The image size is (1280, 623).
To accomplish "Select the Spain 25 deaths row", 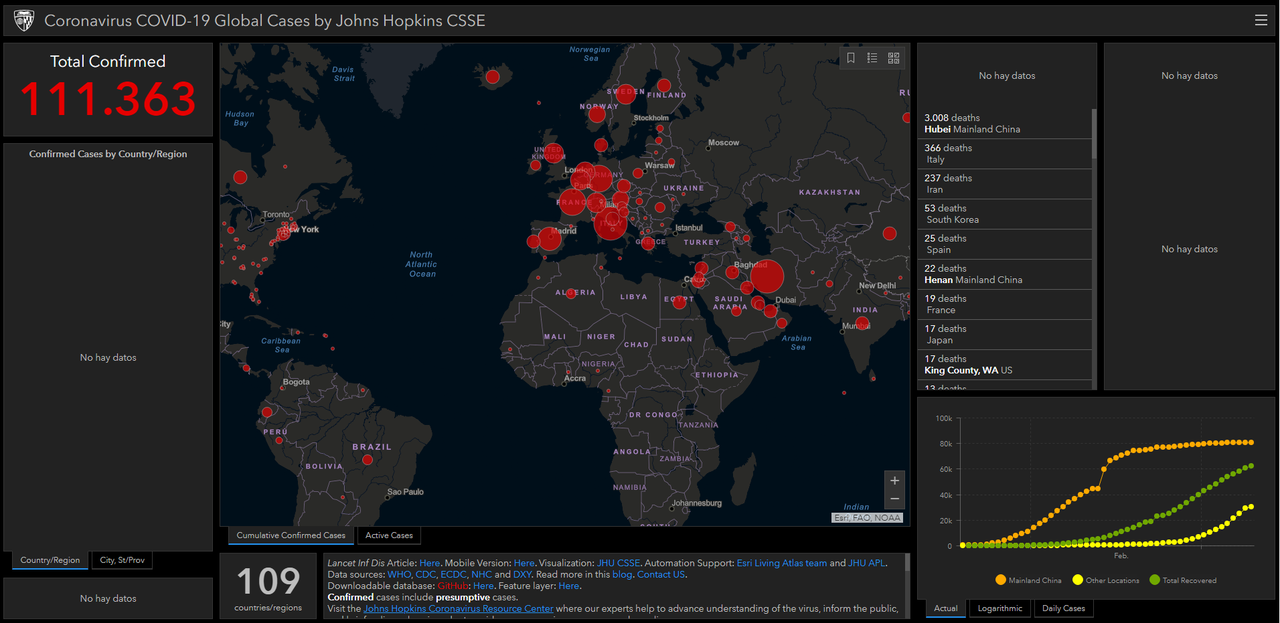I will pos(1004,244).
